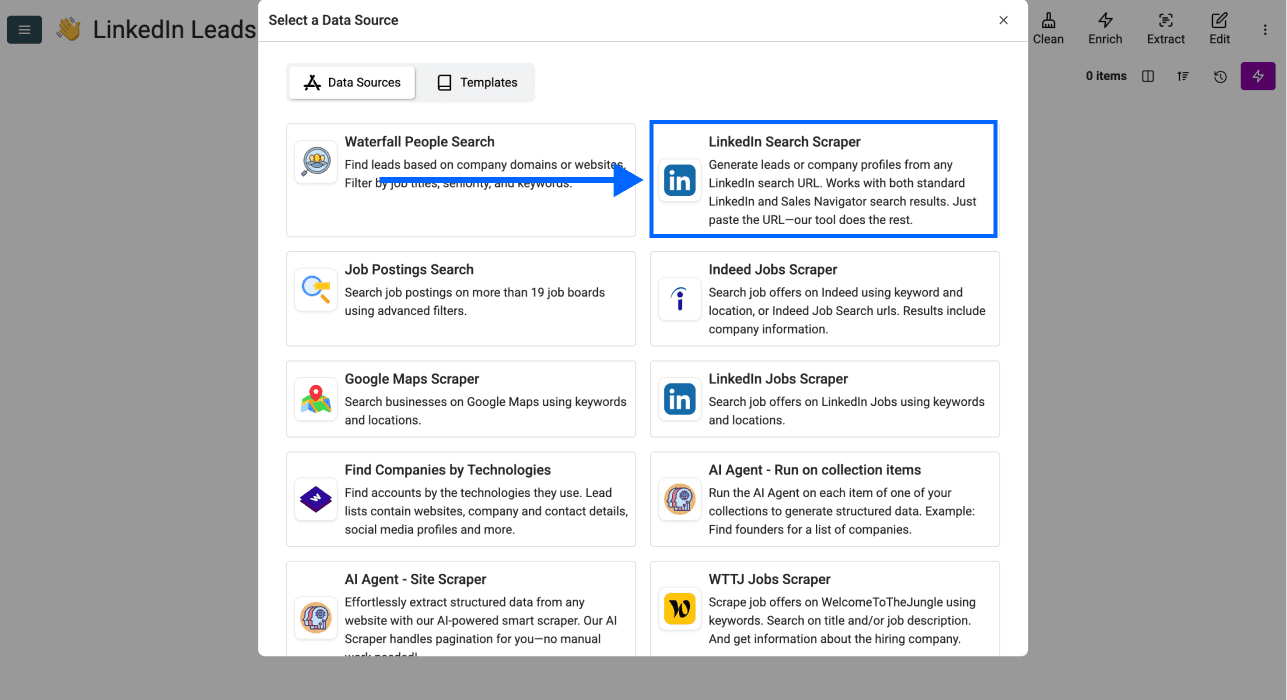This screenshot has width=1287, height=700.
Task: Select the Waterfall People Search card
Action: tap(460, 178)
